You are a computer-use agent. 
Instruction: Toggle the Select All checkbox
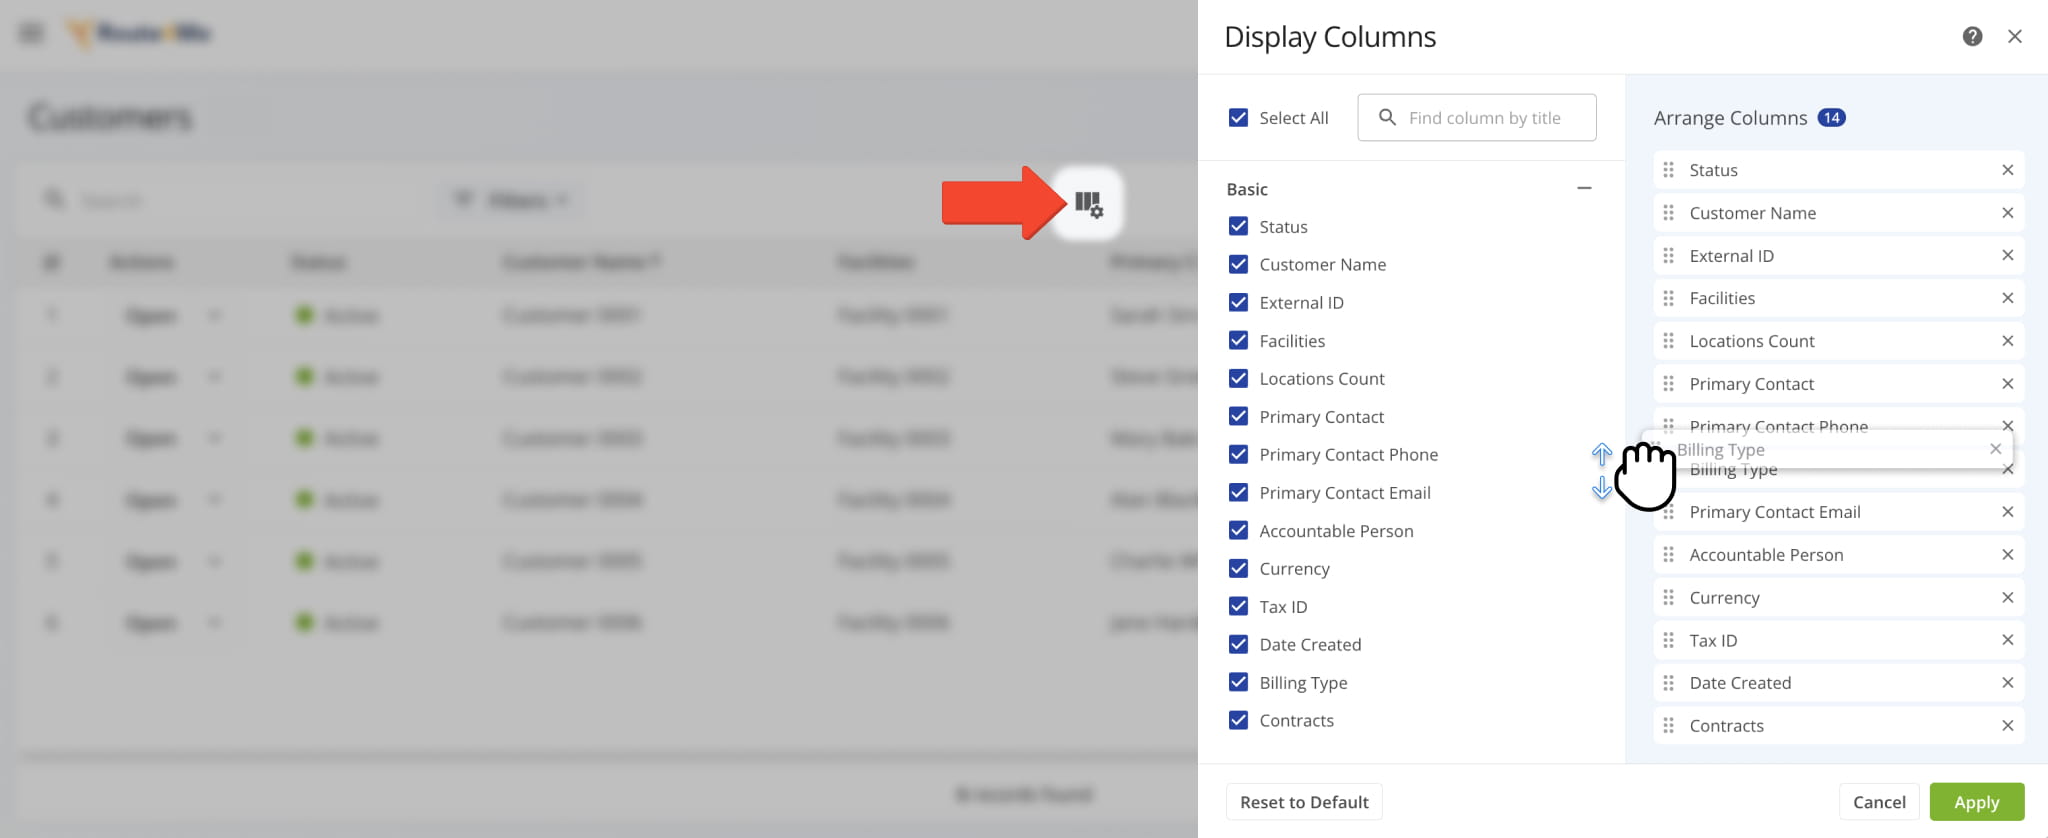click(x=1238, y=117)
